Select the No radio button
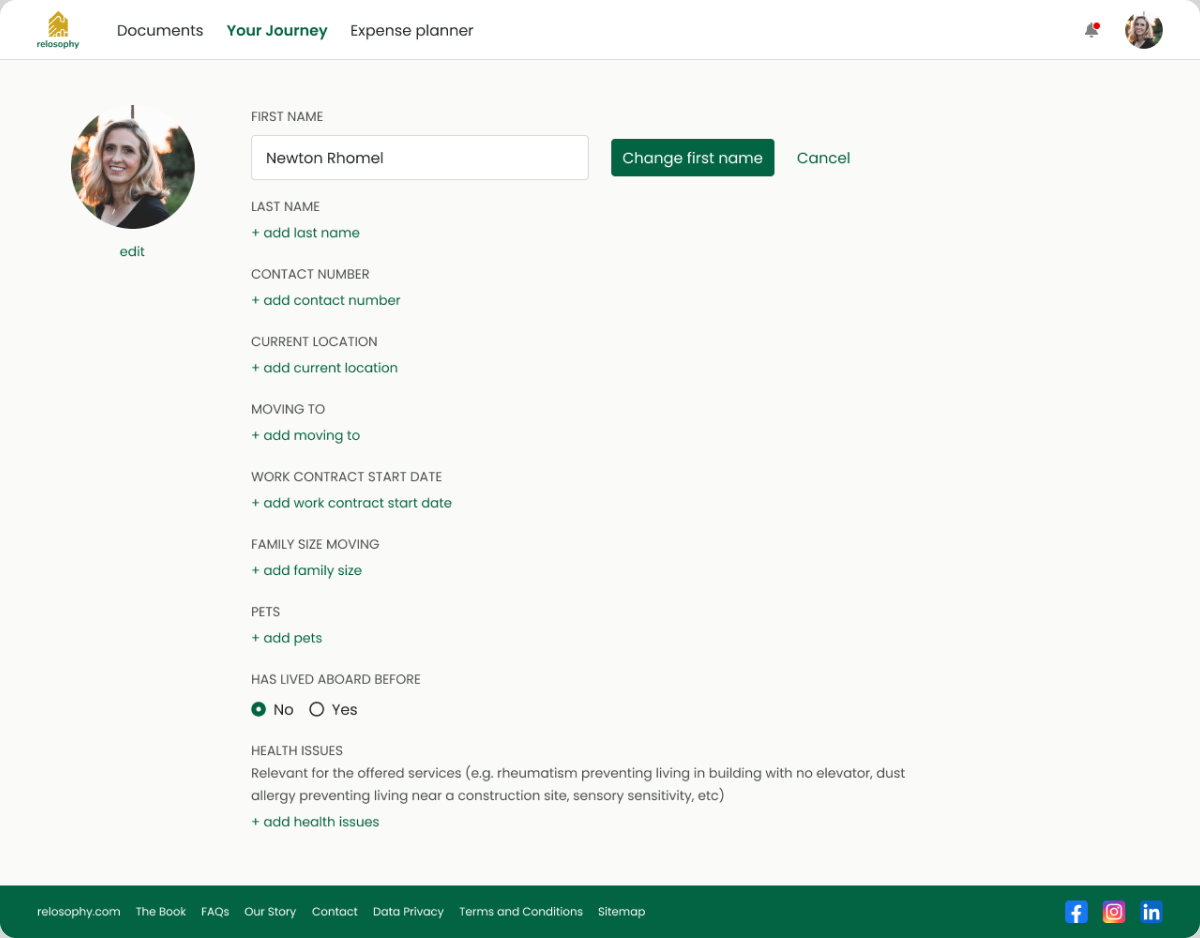This screenshot has width=1200, height=938. 259,709
